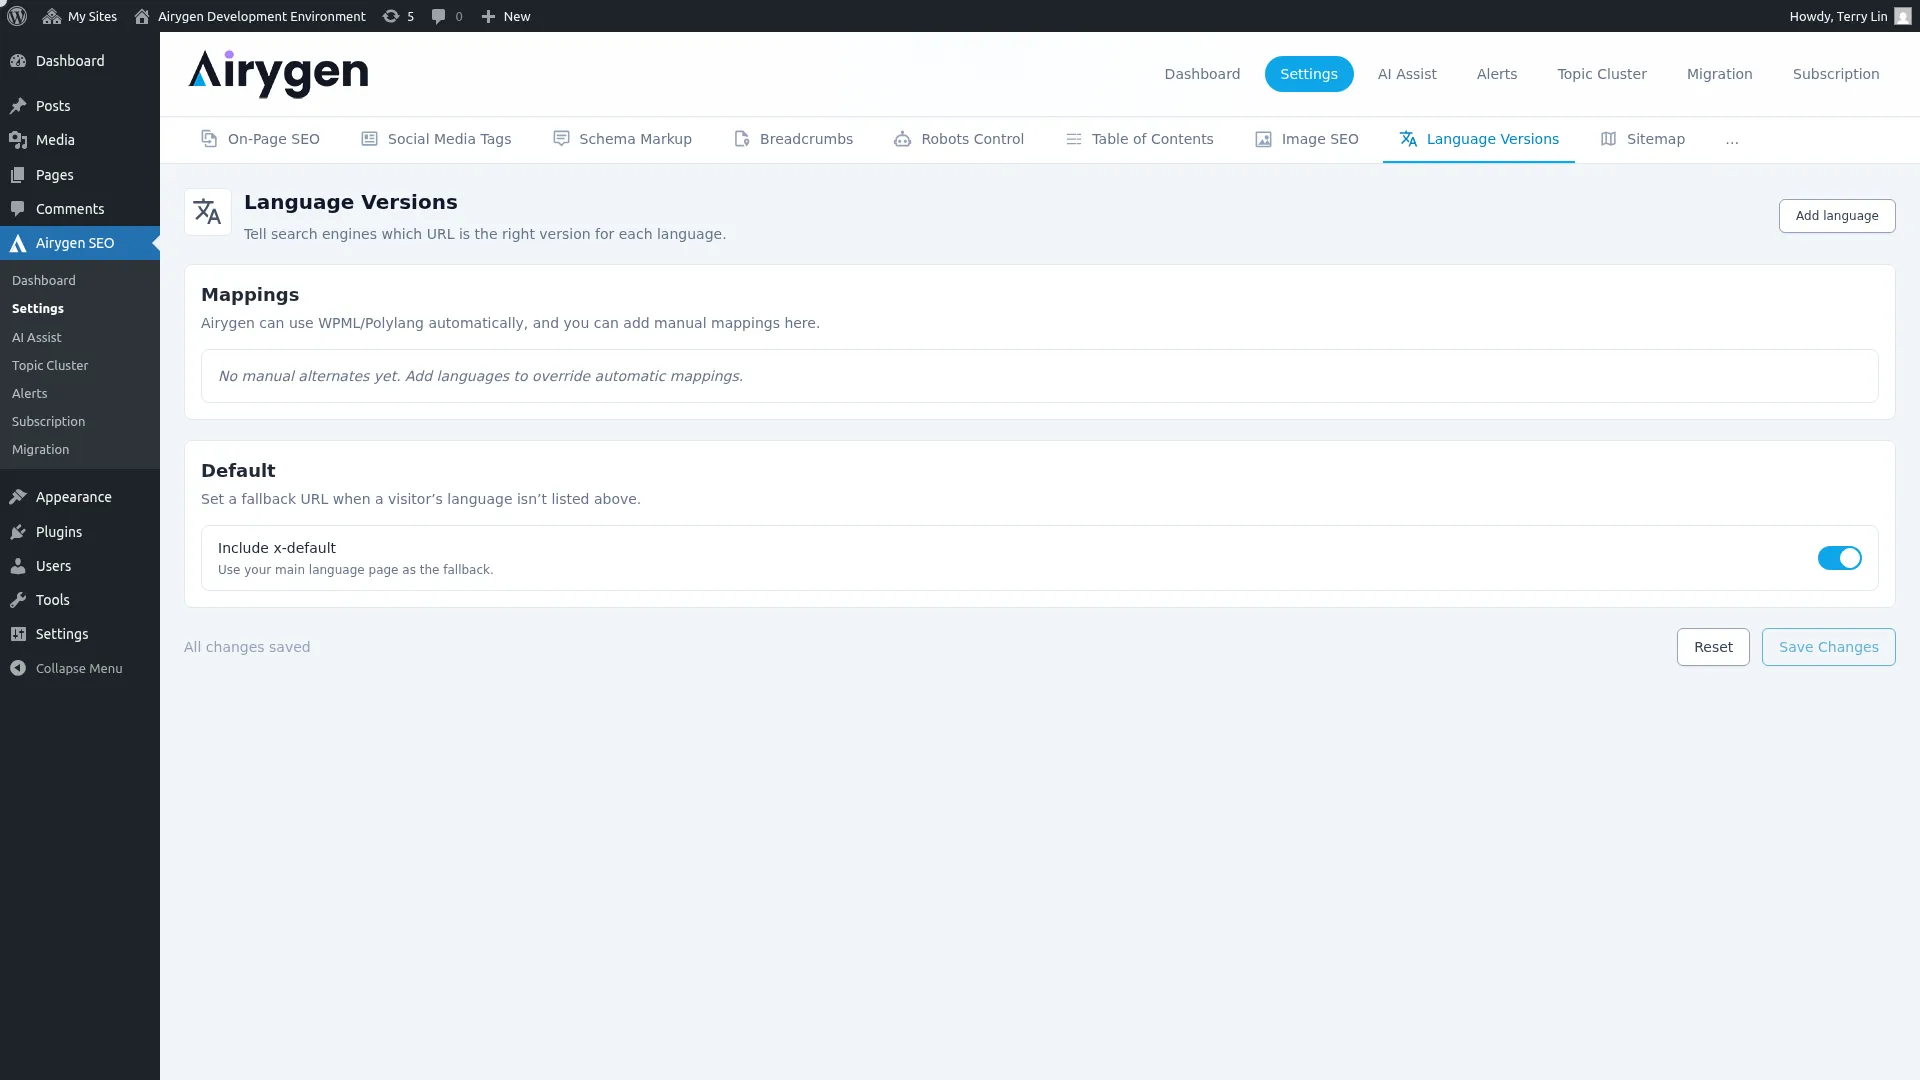Image resolution: width=1920 pixels, height=1080 pixels.
Task: Click the Language Versions translate icon tile
Action: [208, 212]
